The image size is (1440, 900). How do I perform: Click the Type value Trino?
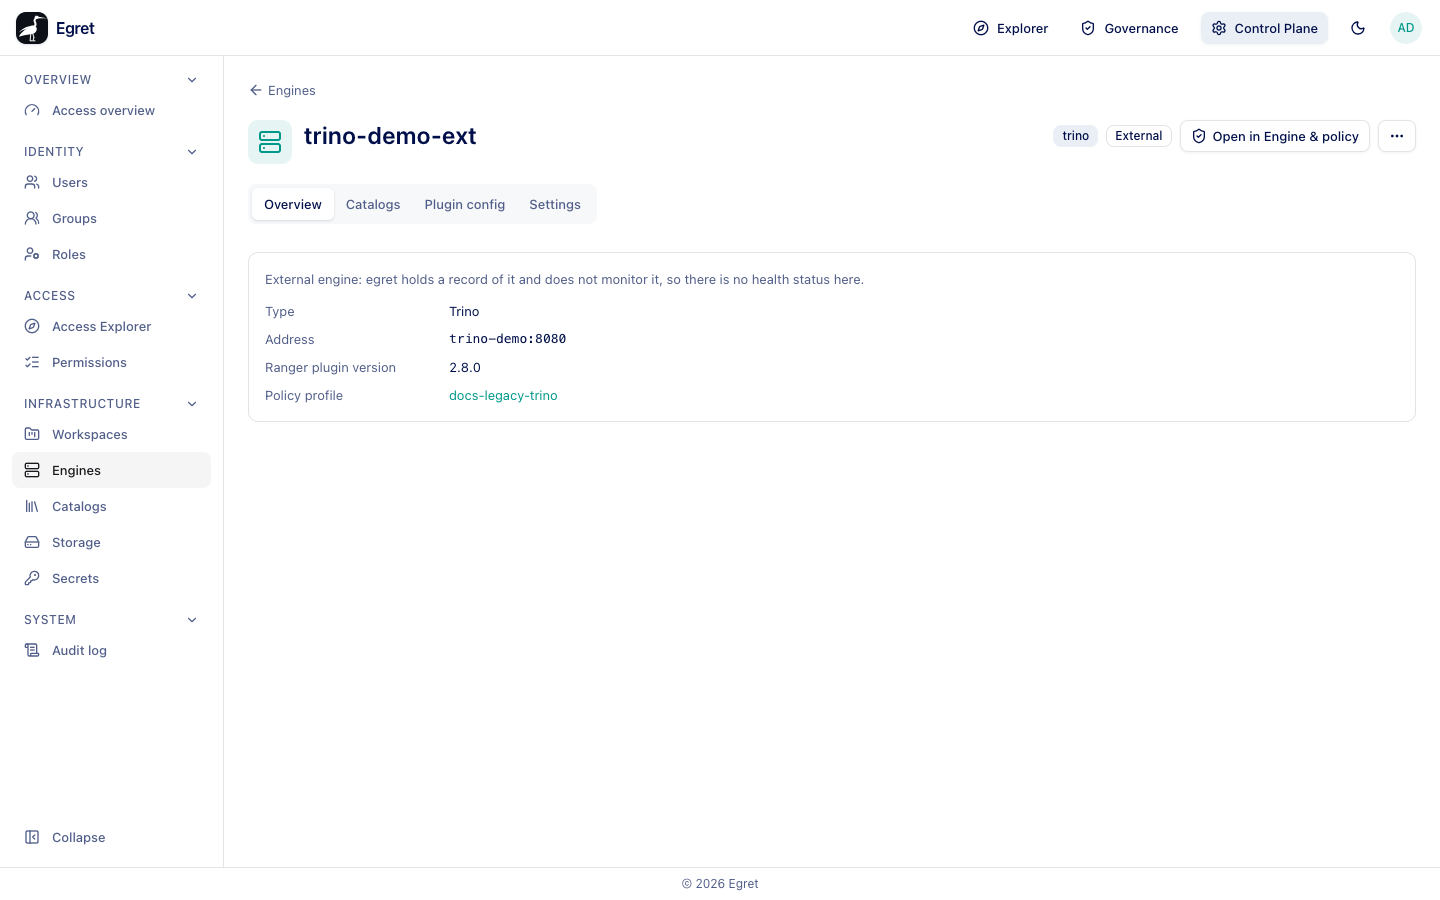coord(464,312)
